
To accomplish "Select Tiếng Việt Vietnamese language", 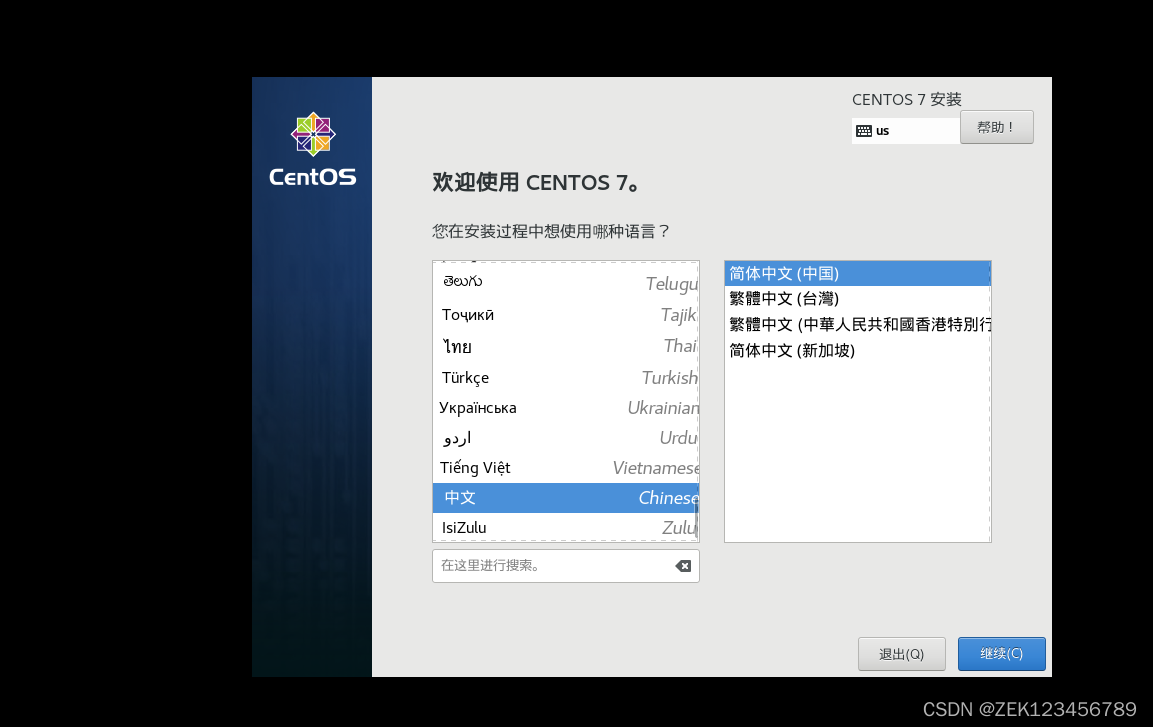I will pos(565,468).
